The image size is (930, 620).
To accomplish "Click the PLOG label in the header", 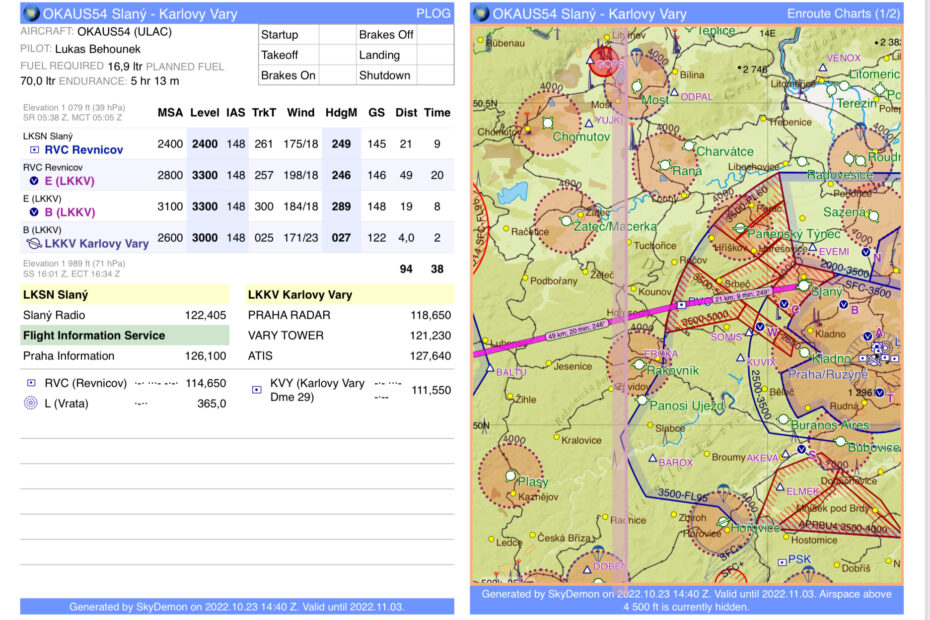I will tap(435, 14).
